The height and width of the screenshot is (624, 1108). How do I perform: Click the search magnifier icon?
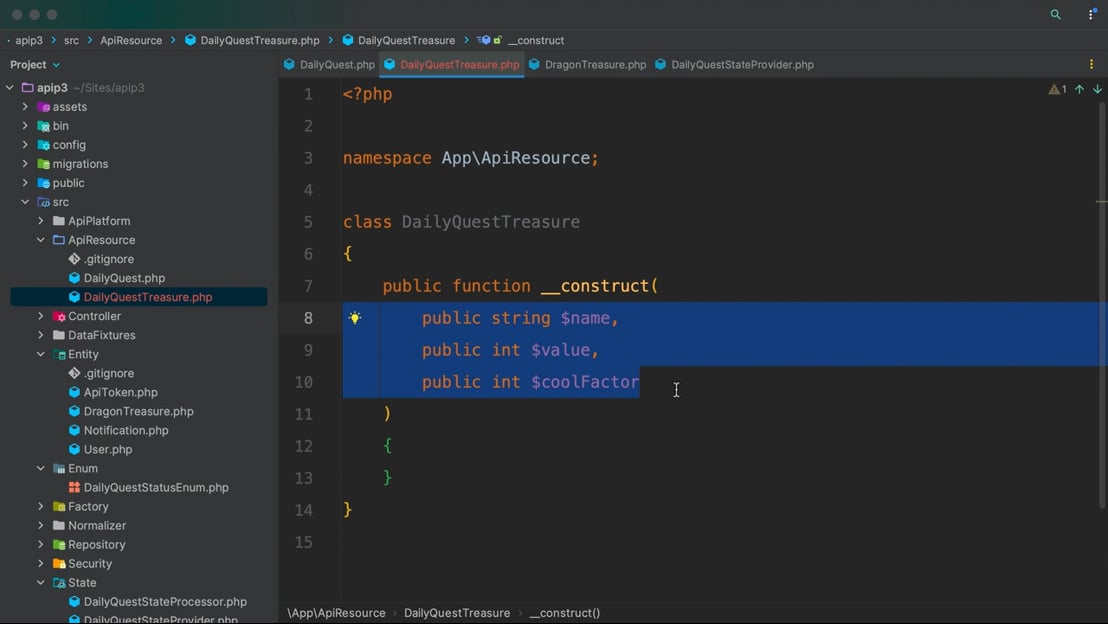click(1055, 15)
